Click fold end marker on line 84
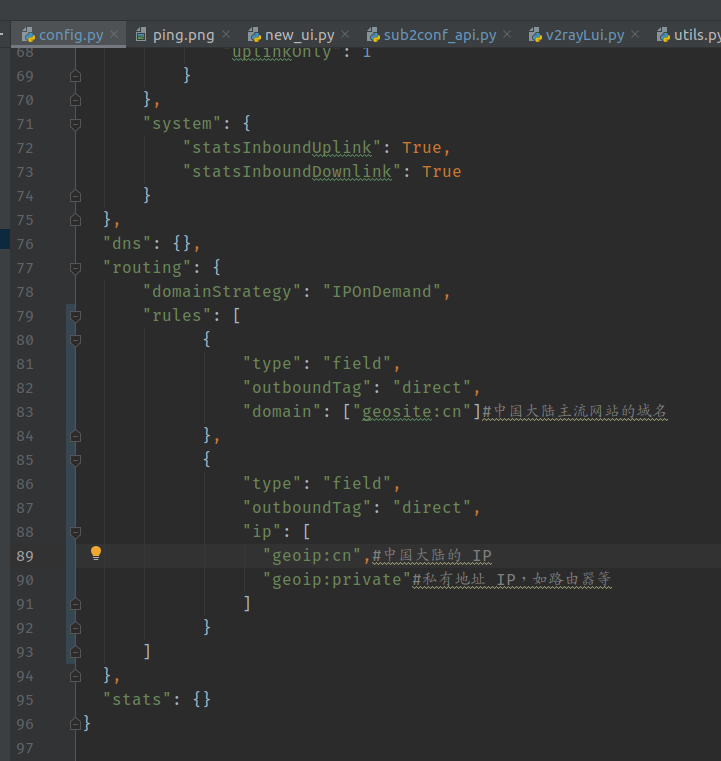Screen dimensions: 721x761 pos(75,436)
